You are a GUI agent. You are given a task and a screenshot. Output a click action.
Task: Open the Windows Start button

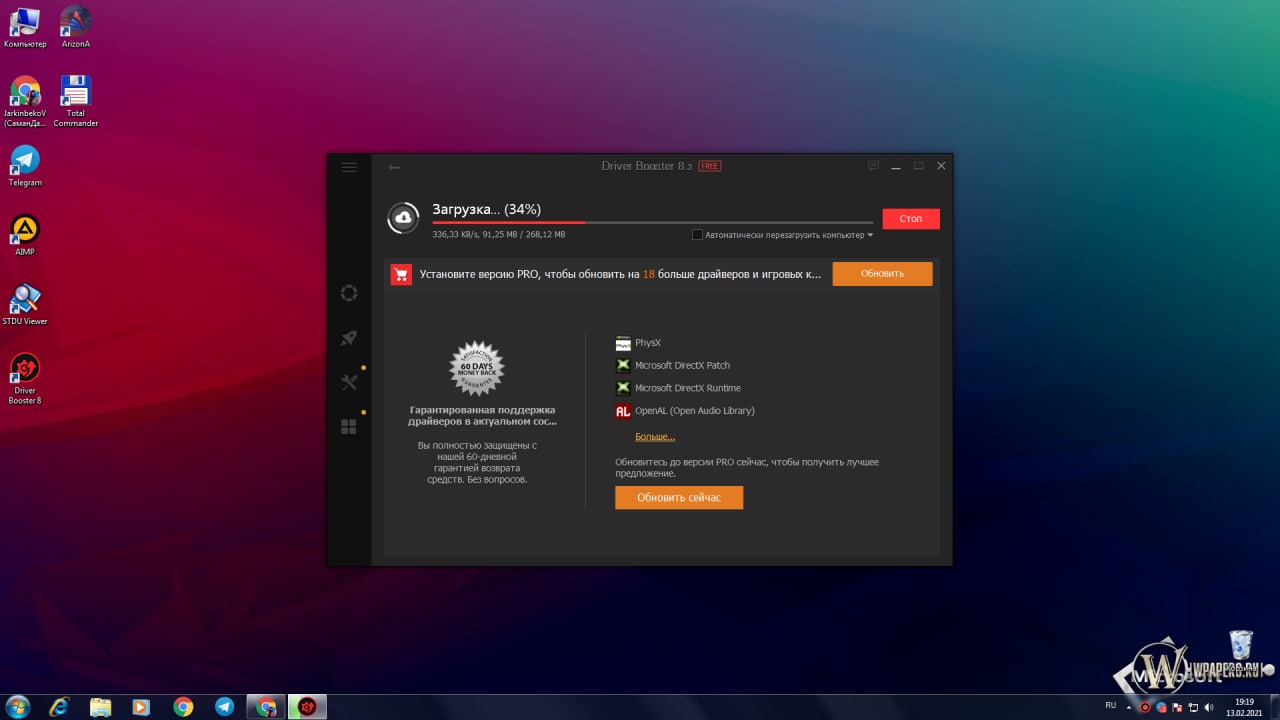click(16, 706)
